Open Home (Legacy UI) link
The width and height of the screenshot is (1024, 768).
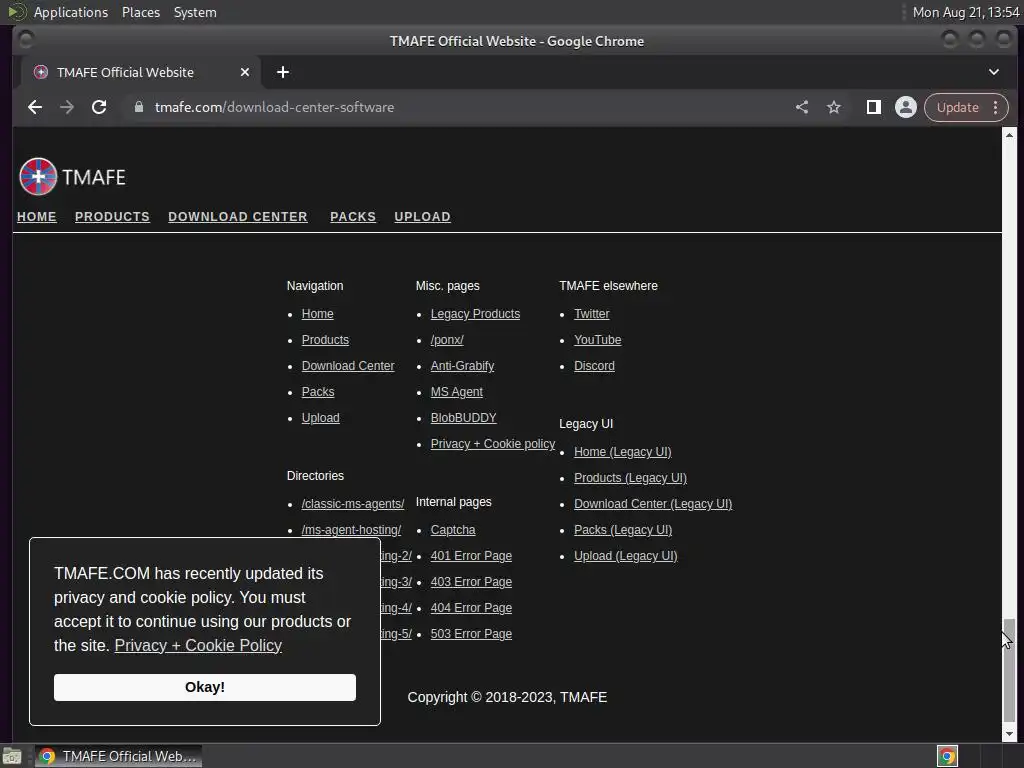pos(622,452)
